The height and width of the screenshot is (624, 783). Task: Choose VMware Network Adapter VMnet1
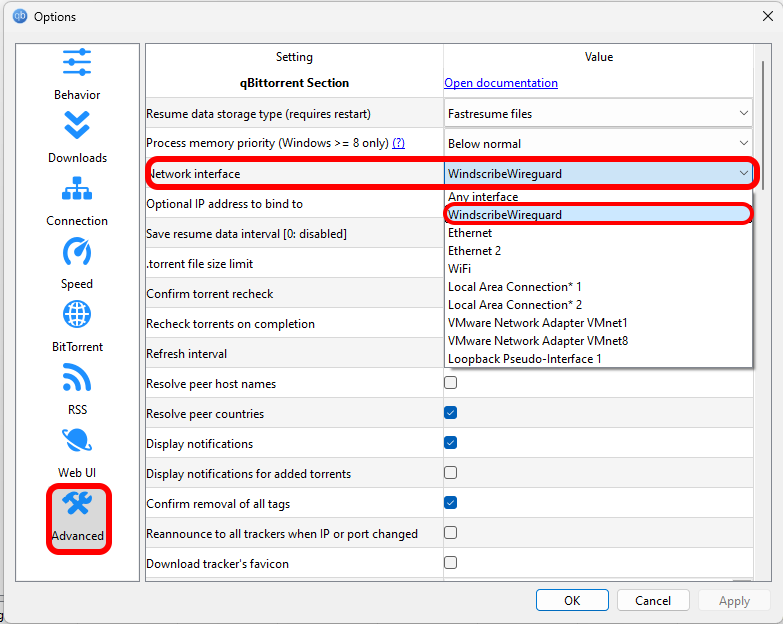(x=598, y=322)
